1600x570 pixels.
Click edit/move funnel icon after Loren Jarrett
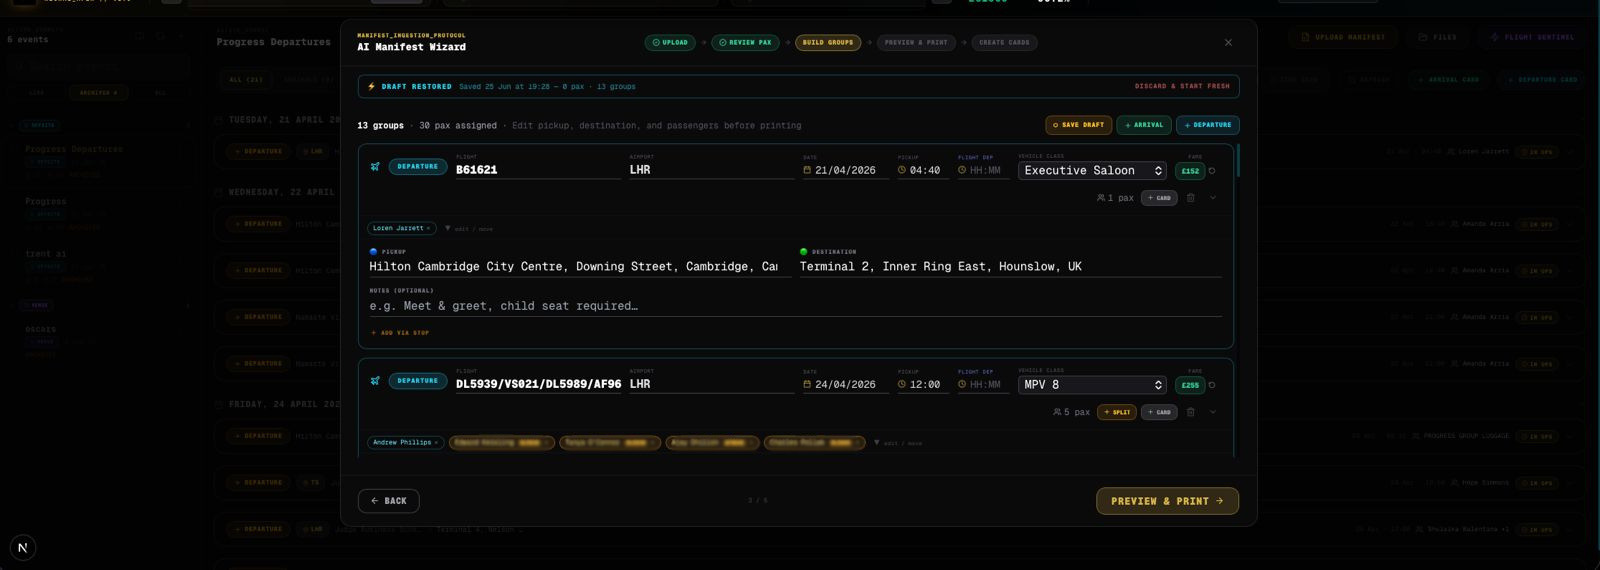pos(447,228)
